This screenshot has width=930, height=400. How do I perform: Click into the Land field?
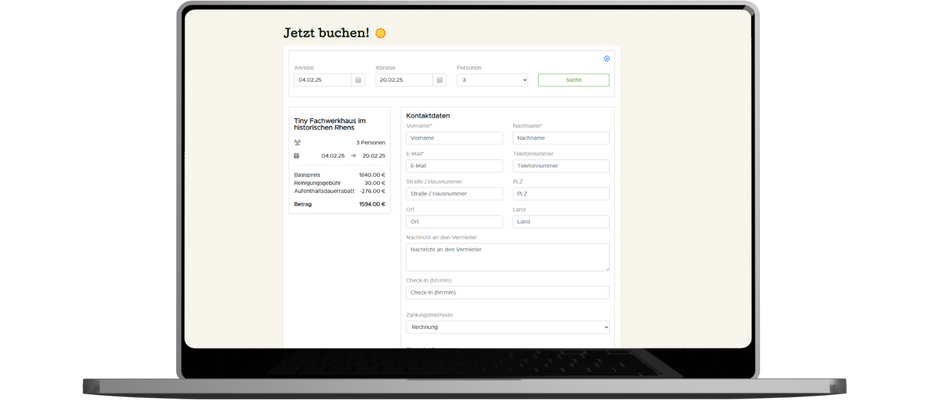(561, 221)
